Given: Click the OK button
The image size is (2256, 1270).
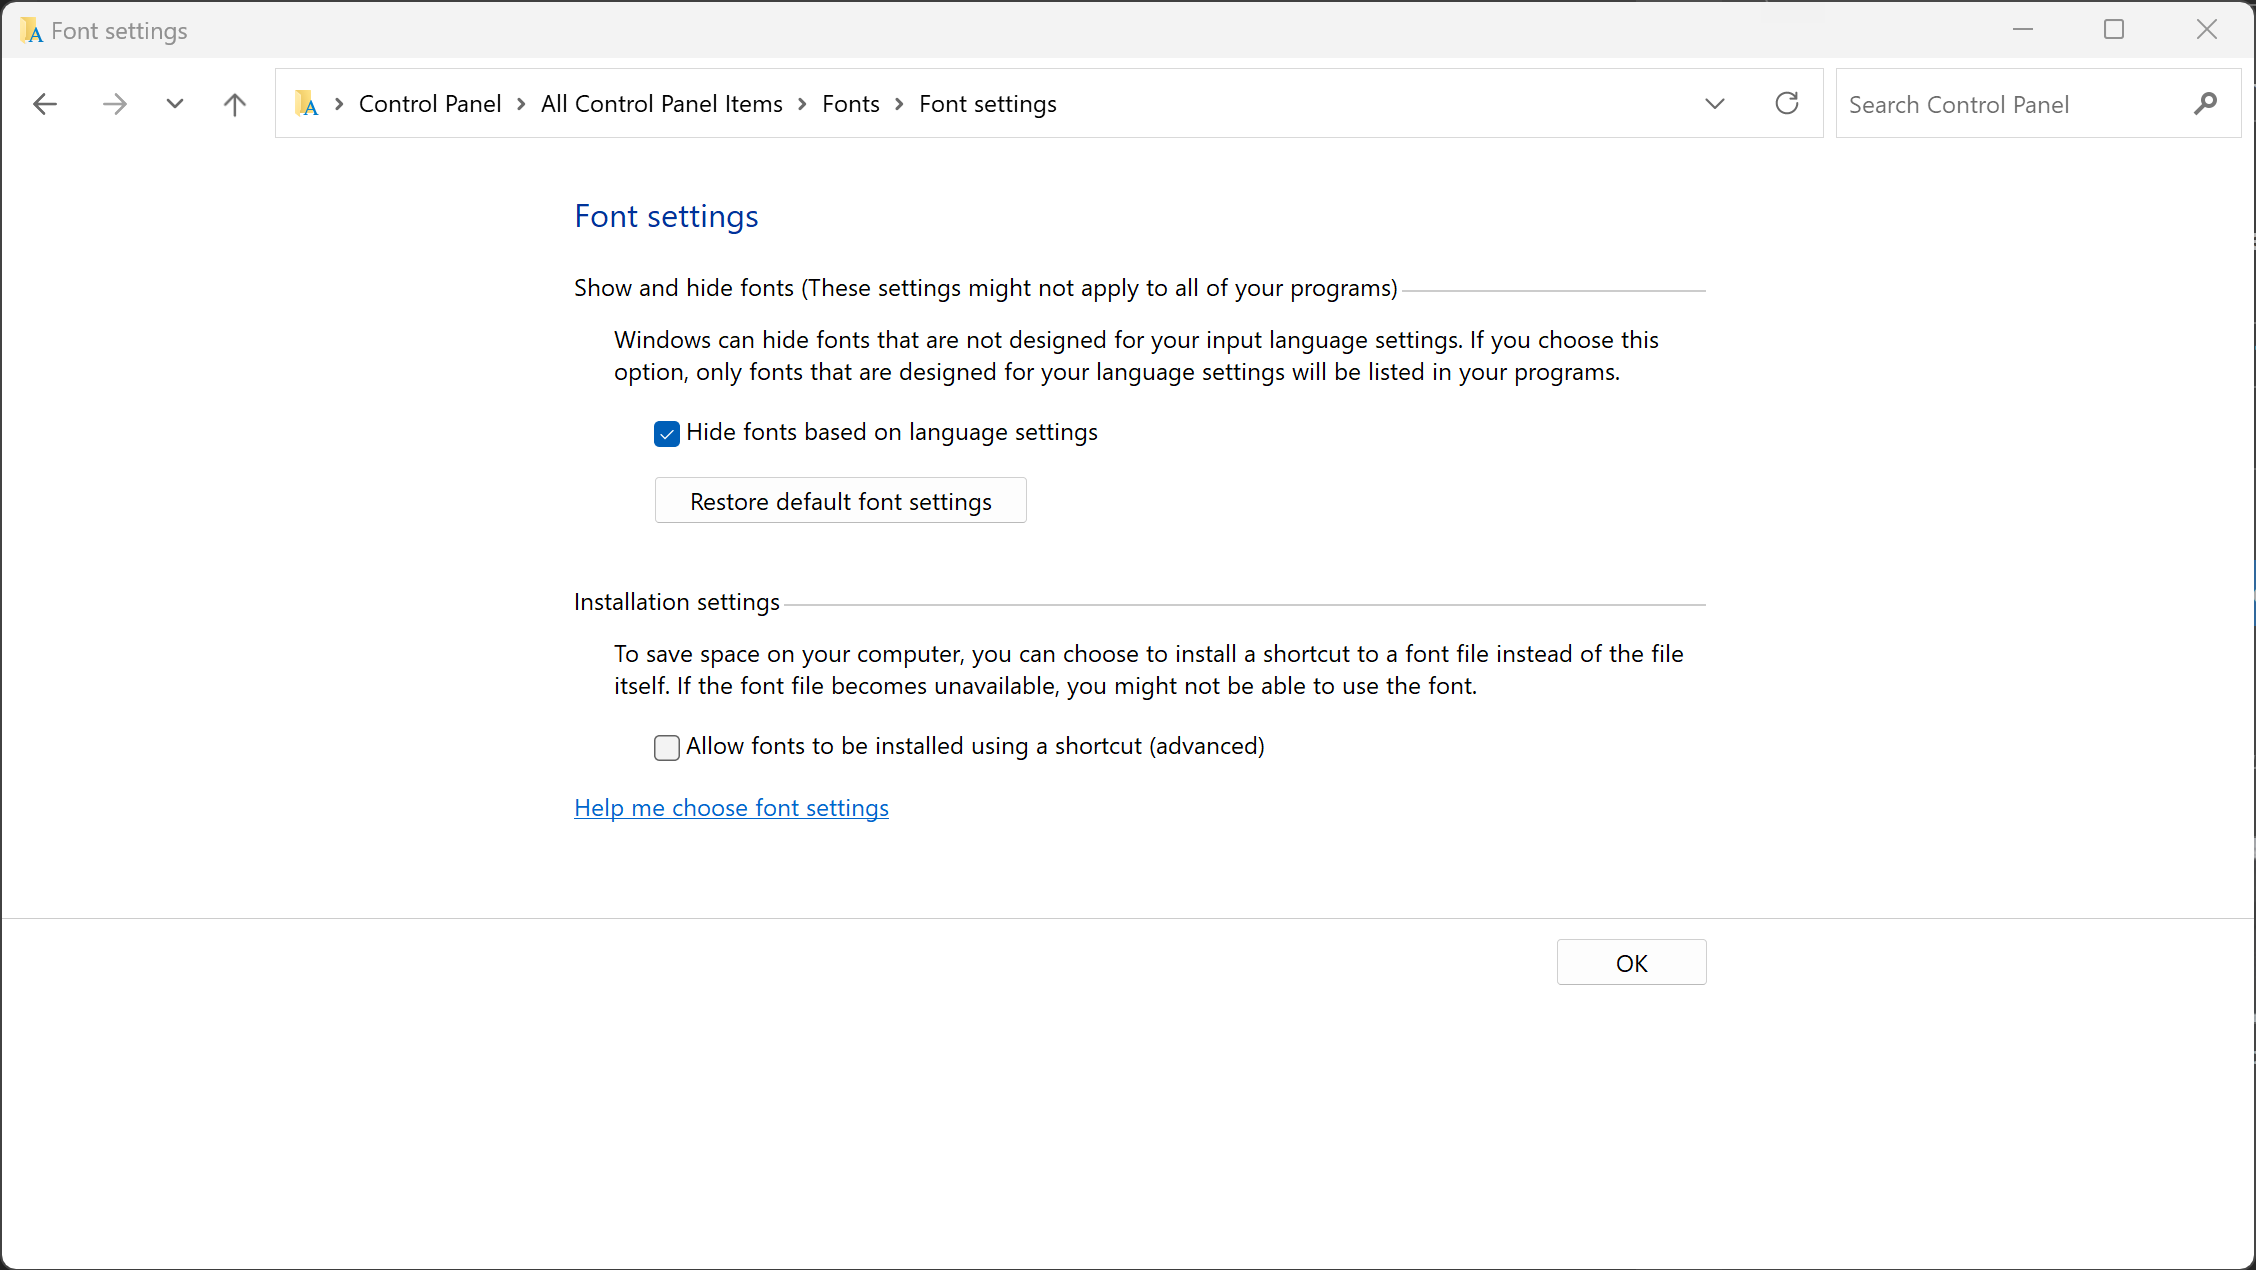Looking at the screenshot, I should click(x=1631, y=963).
